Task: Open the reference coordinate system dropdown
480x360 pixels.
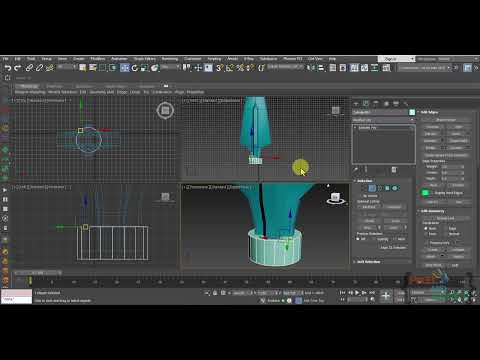Action: pos(170,67)
